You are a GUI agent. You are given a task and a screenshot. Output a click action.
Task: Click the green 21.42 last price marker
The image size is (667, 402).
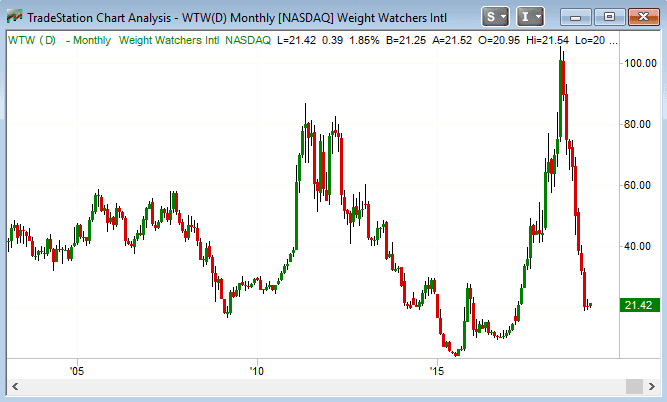tap(638, 305)
